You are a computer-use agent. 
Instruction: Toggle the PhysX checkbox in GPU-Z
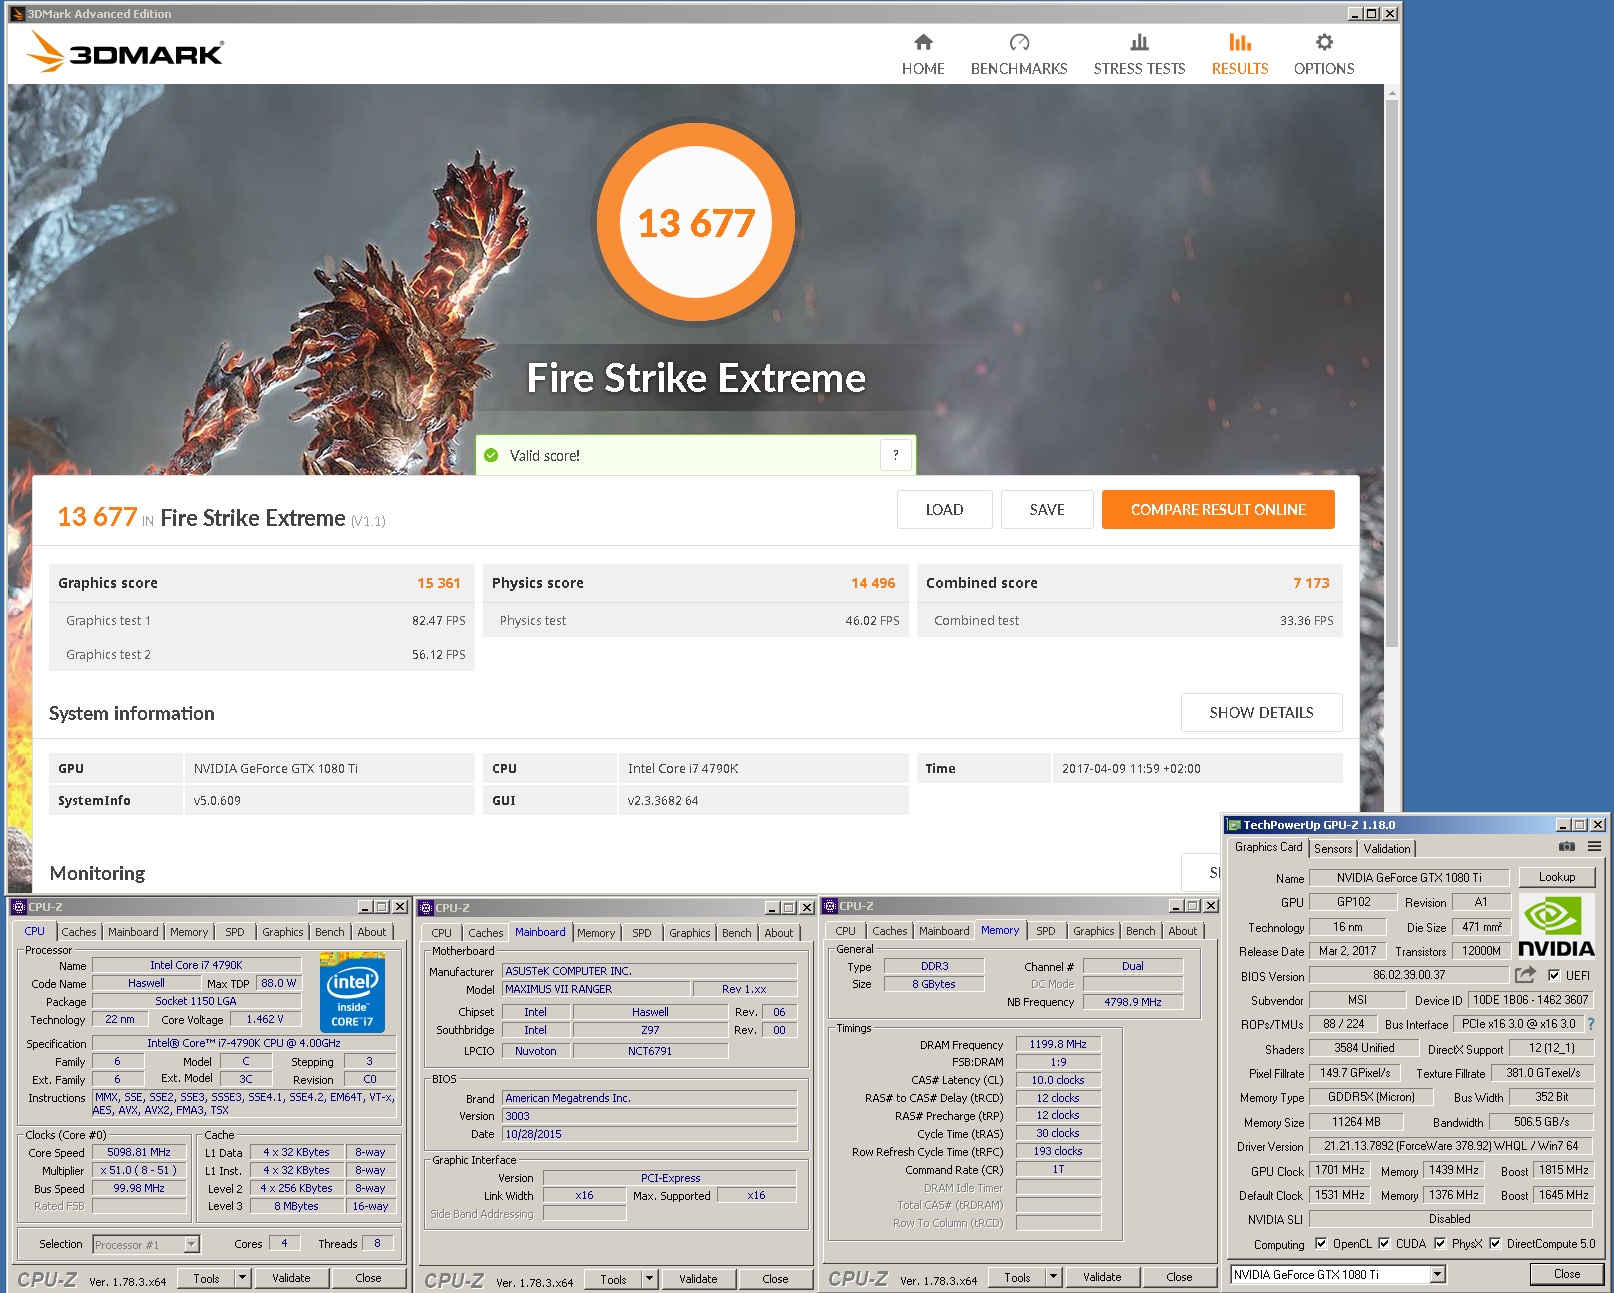pyautogui.click(x=1440, y=1244)
